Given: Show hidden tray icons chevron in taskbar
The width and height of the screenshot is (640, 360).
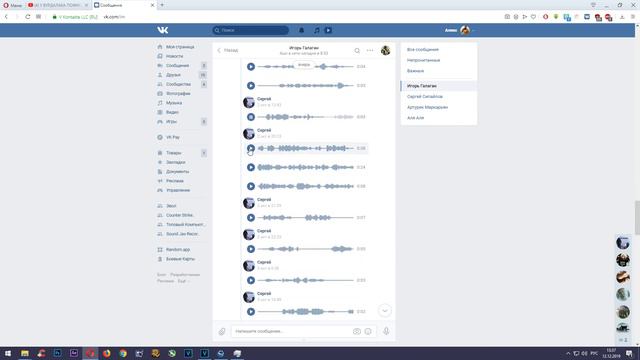Looking at the screenshot, I should click(568, 353).
